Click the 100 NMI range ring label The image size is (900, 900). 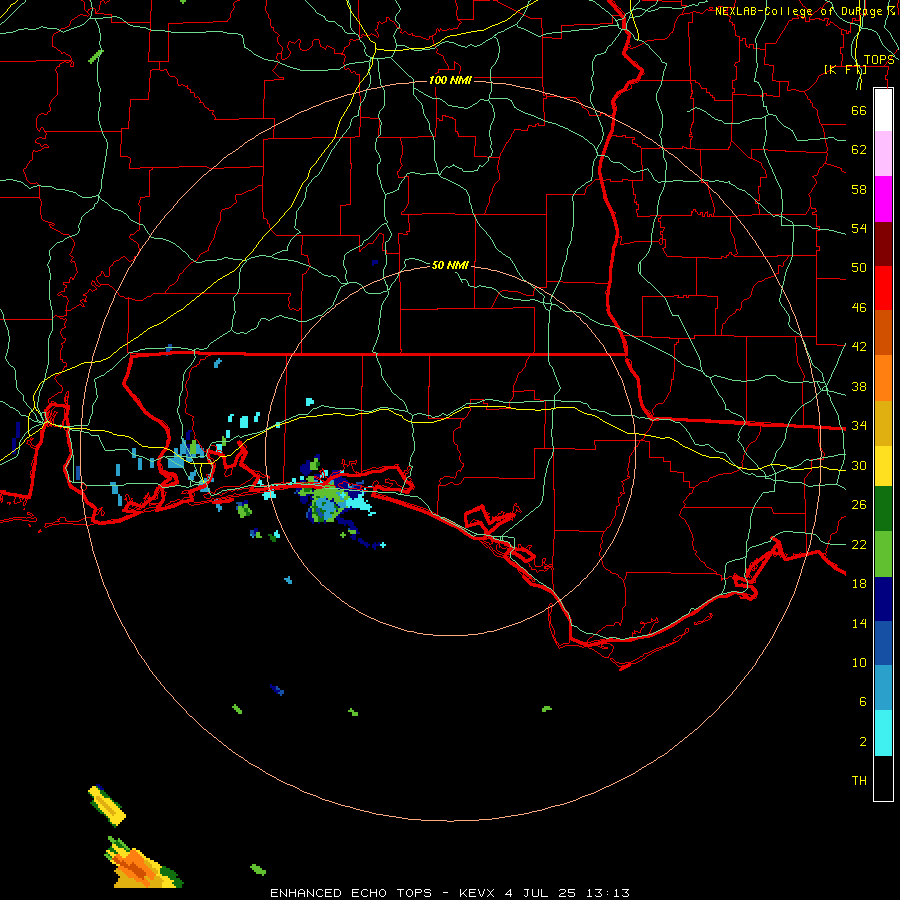click(x=450, y=80)
